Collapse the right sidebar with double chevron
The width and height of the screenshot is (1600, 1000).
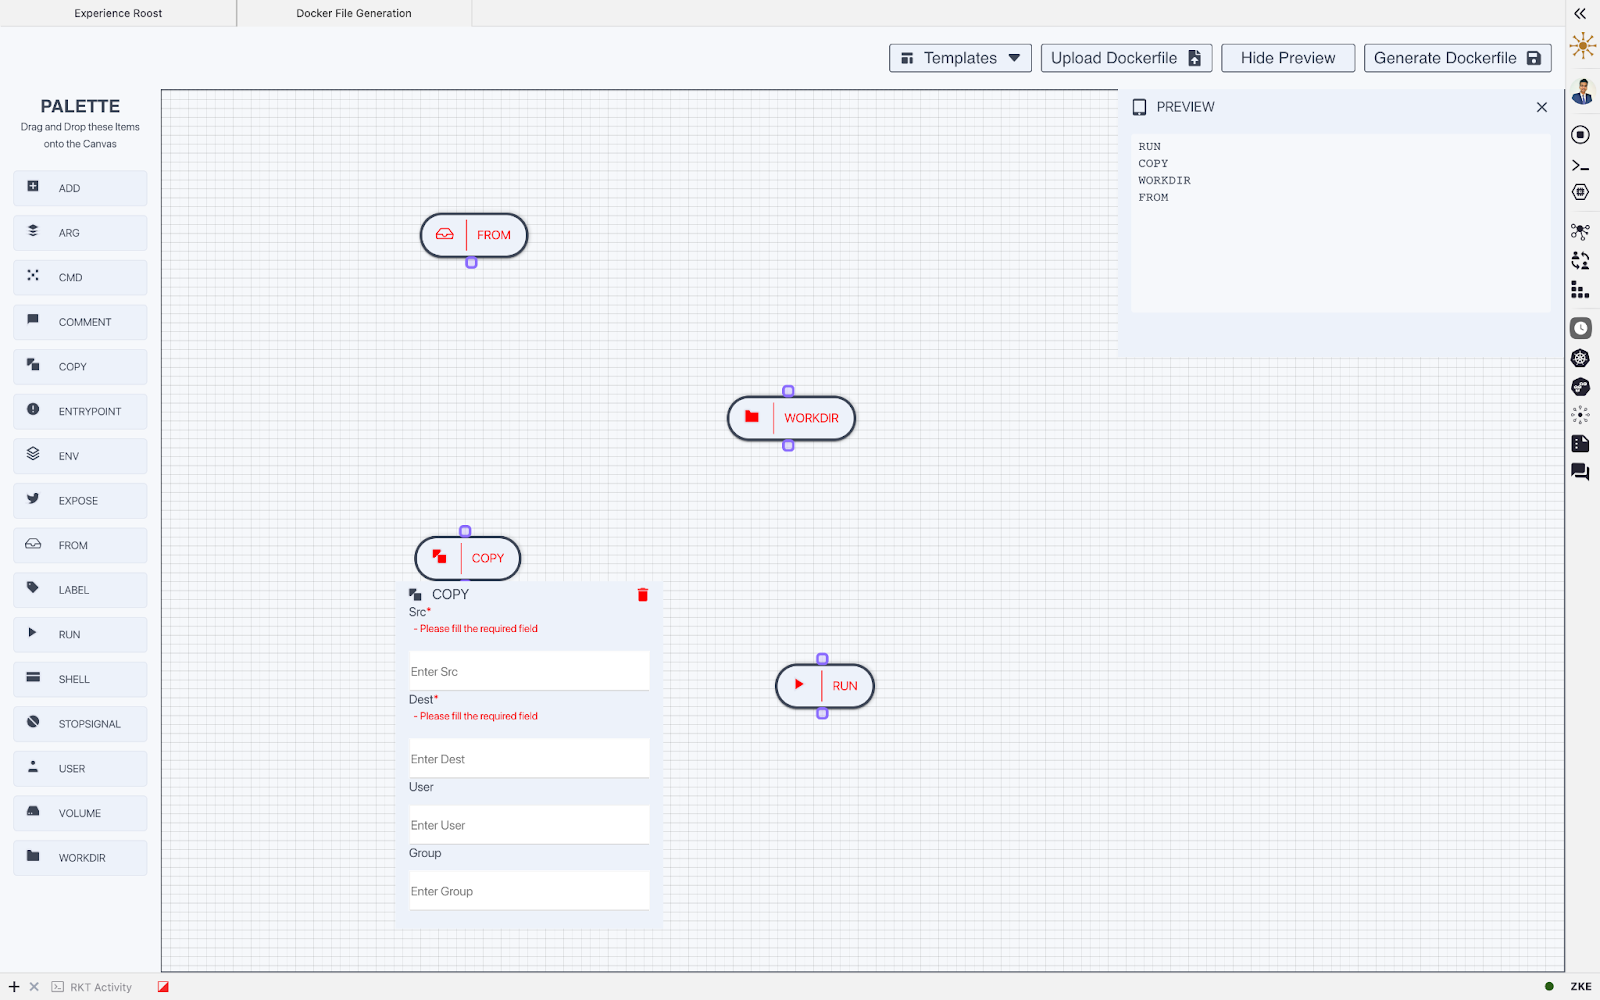1581,14
